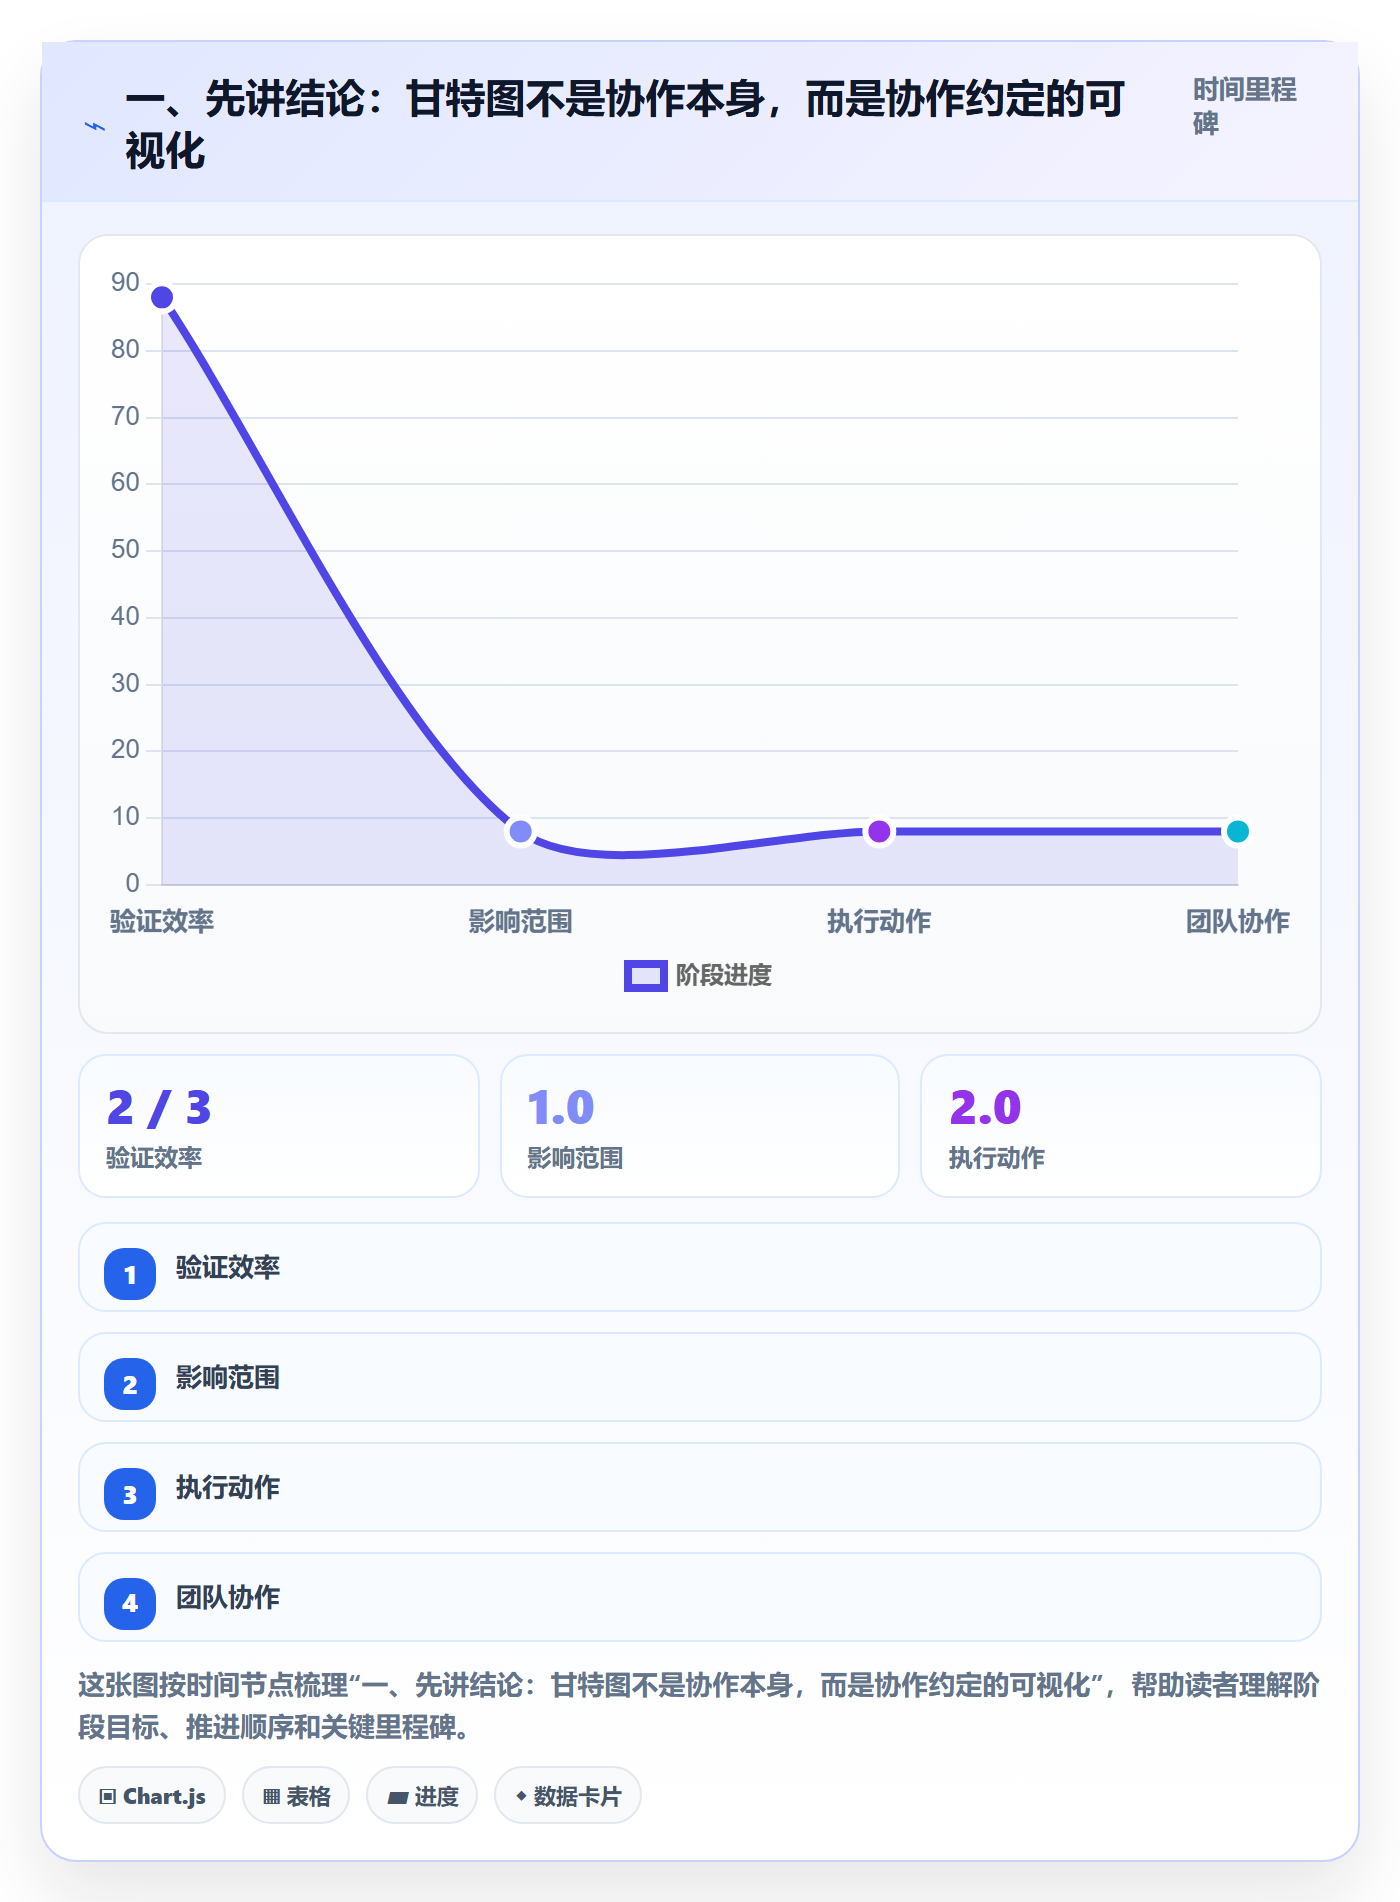
Task: Click the 数据卡片 tag chip
Action: pyautogui.click(x=568, y=1796)
